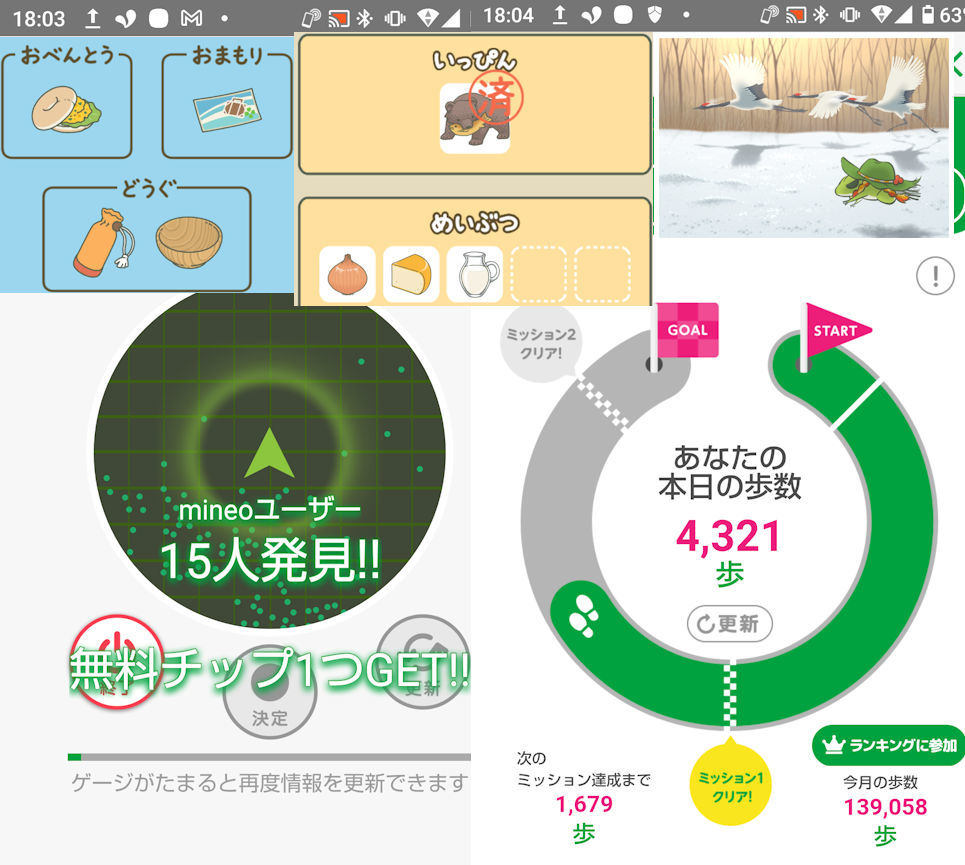The image size is (965, 865).
Task: Tap the おべんとう heading
Action: click(x=67, y=55)
